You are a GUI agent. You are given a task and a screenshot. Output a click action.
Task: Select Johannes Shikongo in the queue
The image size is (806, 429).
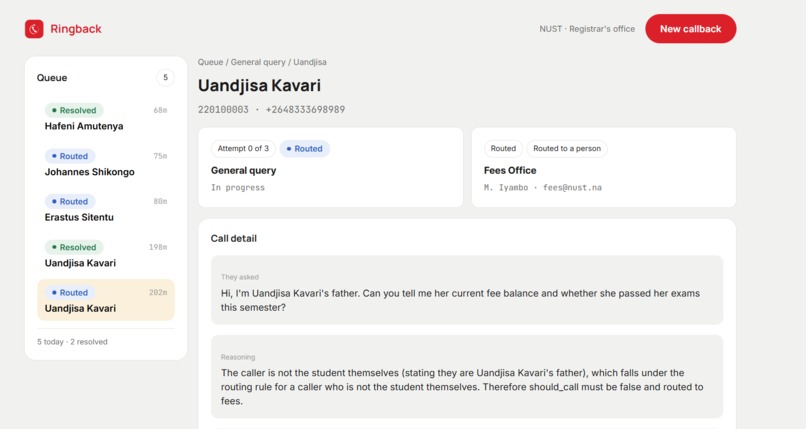coord(106,164)
